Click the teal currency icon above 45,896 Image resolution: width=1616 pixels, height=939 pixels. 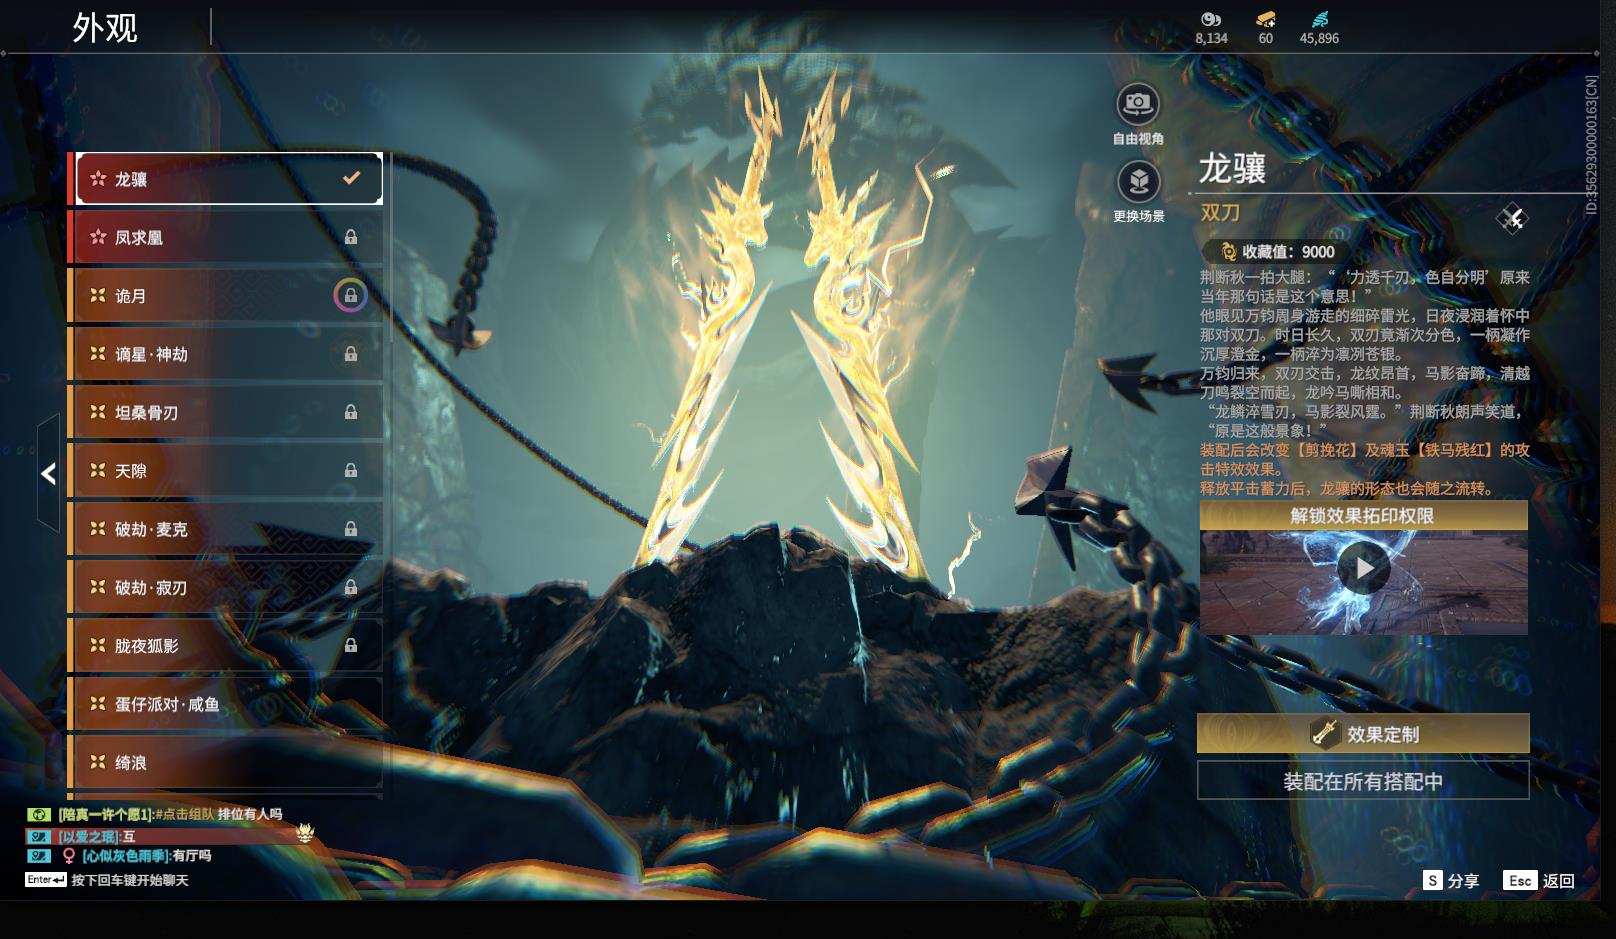click(1319, 19)
